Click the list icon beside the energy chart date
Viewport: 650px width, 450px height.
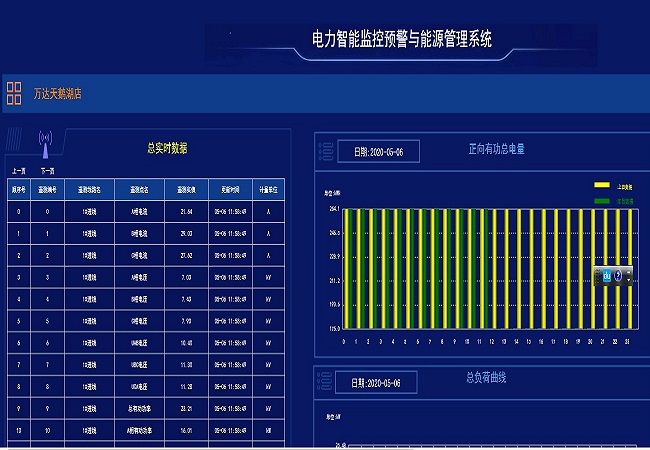(325, 151)
